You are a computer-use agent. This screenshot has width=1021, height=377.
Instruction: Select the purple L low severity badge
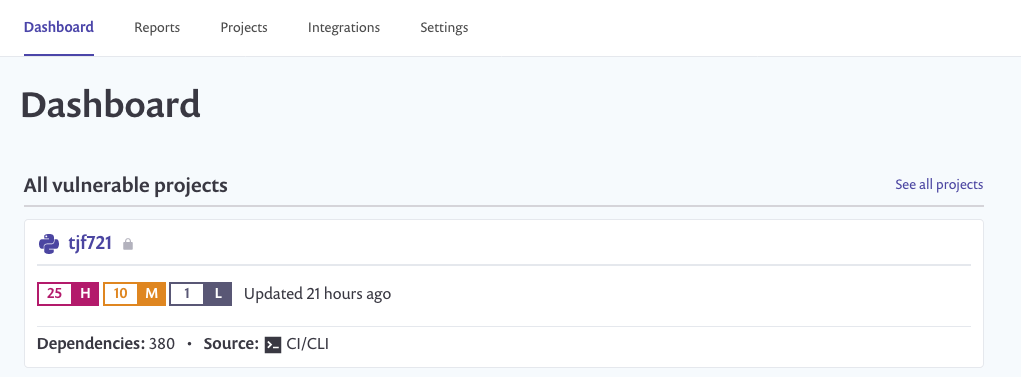click(x=218, y=294)
